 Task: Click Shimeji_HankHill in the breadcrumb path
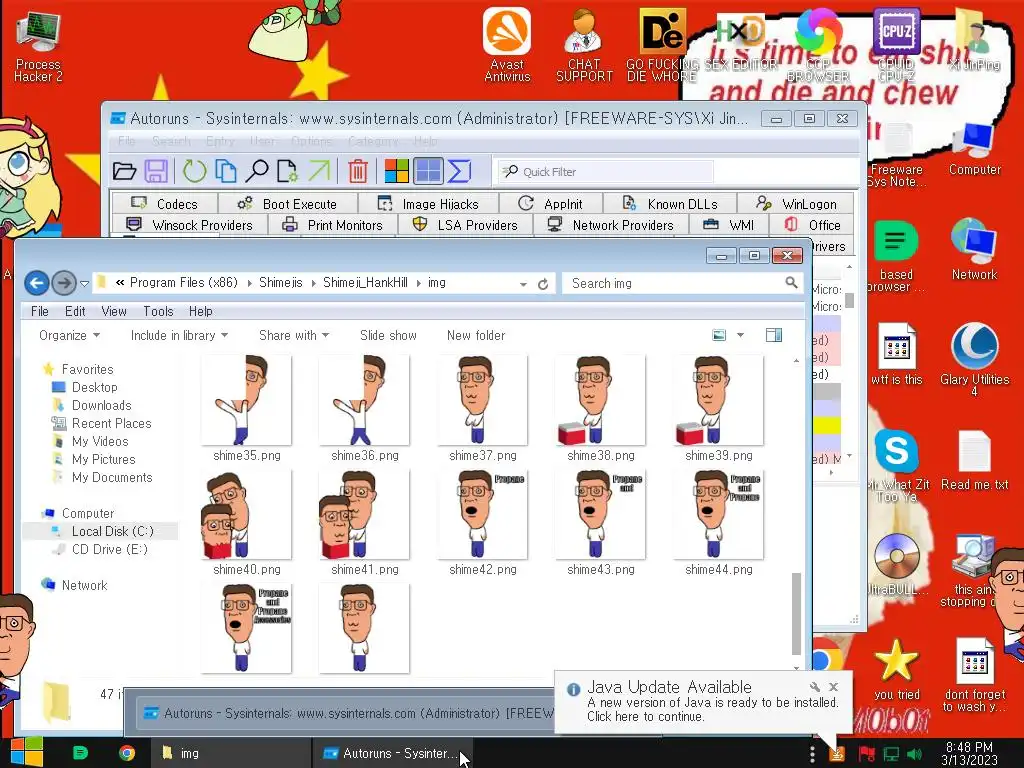pyautogui.click(x=365, y=282)
